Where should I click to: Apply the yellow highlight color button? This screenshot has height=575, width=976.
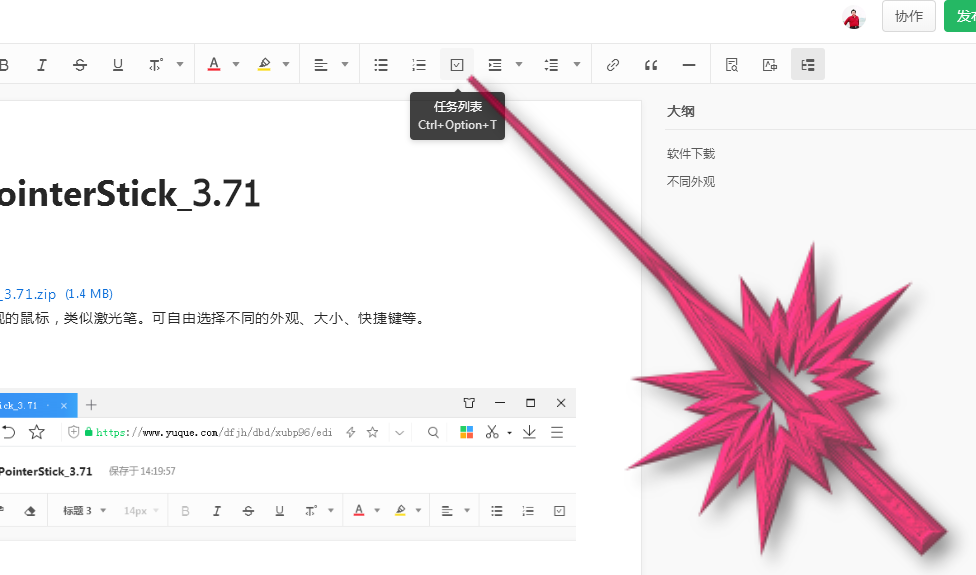tap(265, 65)
